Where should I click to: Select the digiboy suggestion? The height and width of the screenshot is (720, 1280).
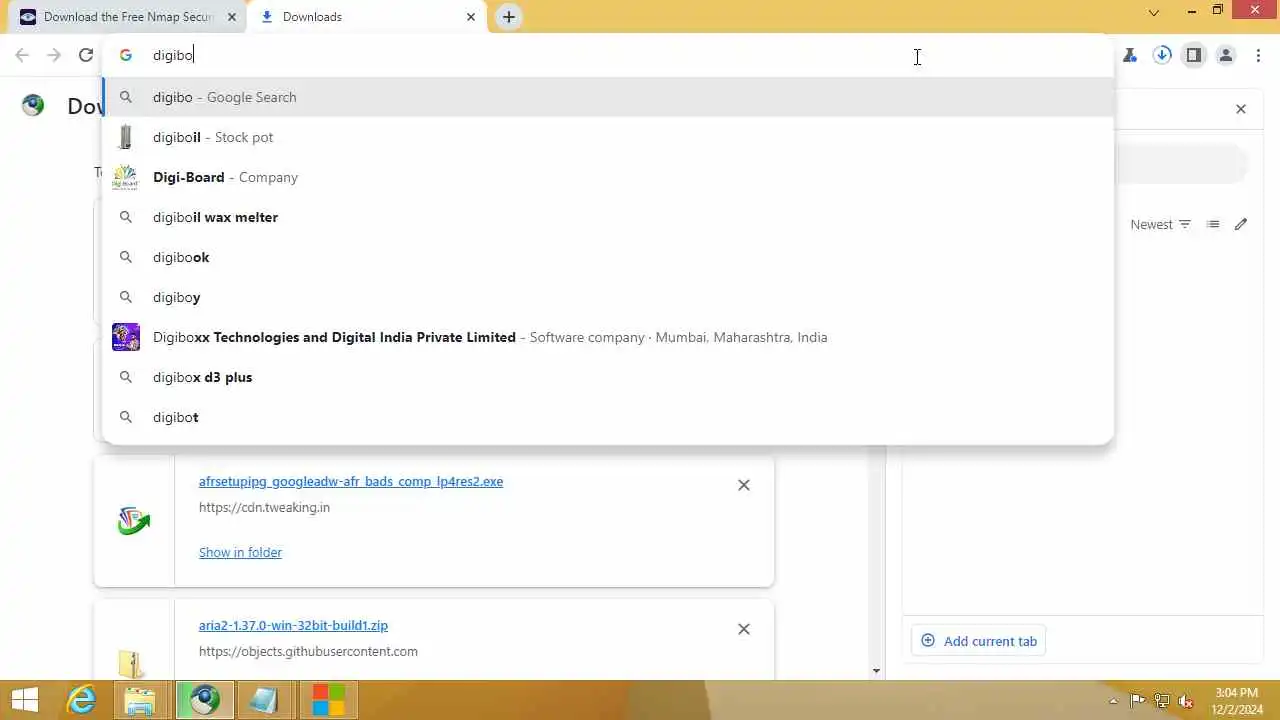(x=608, y=297)
